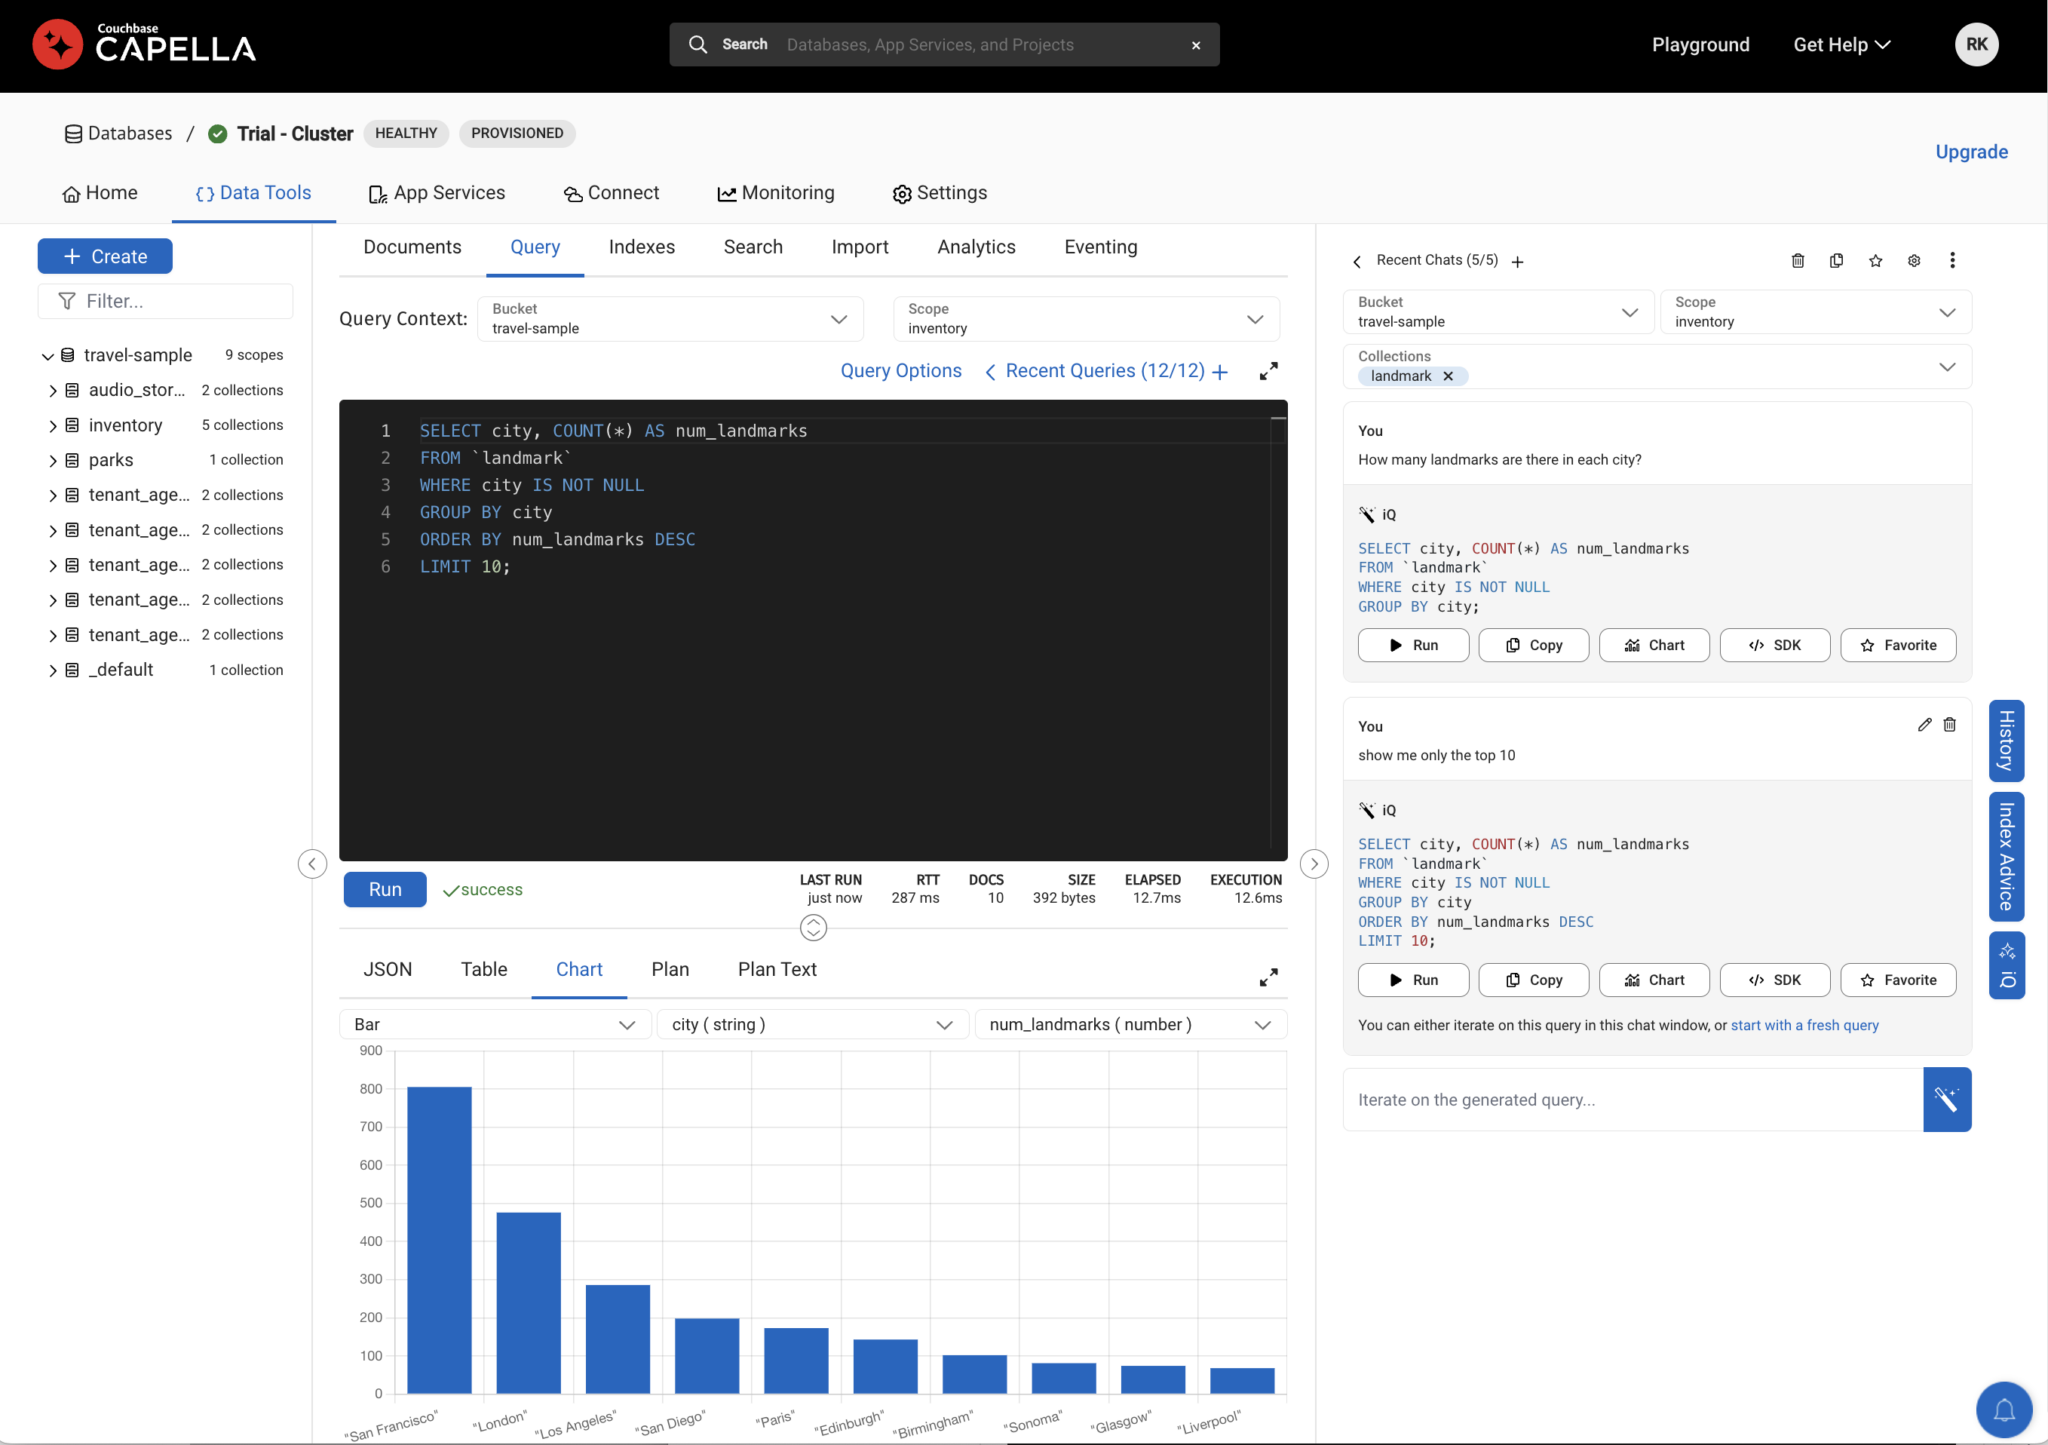Open the iQ side panel icon
Viewport: 2048px width, 1445px height.
(x=2006, y=965)
